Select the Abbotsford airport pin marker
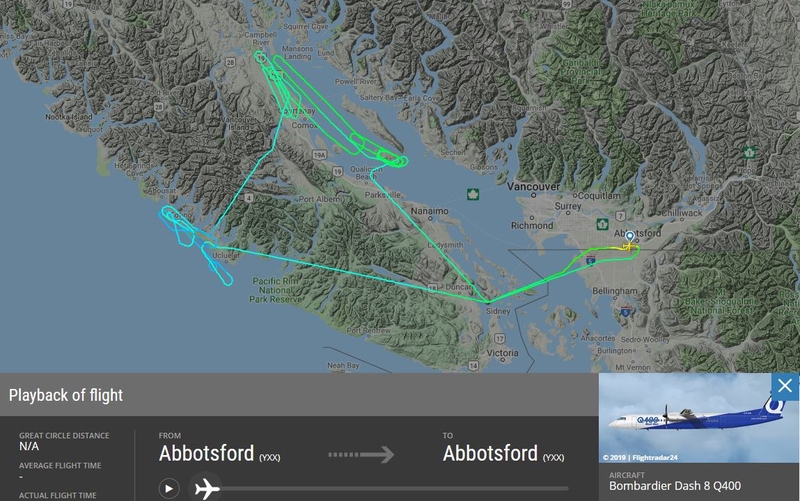Viewport: 800px width, 501px height. pyautogui.click(x=630, y=238)
